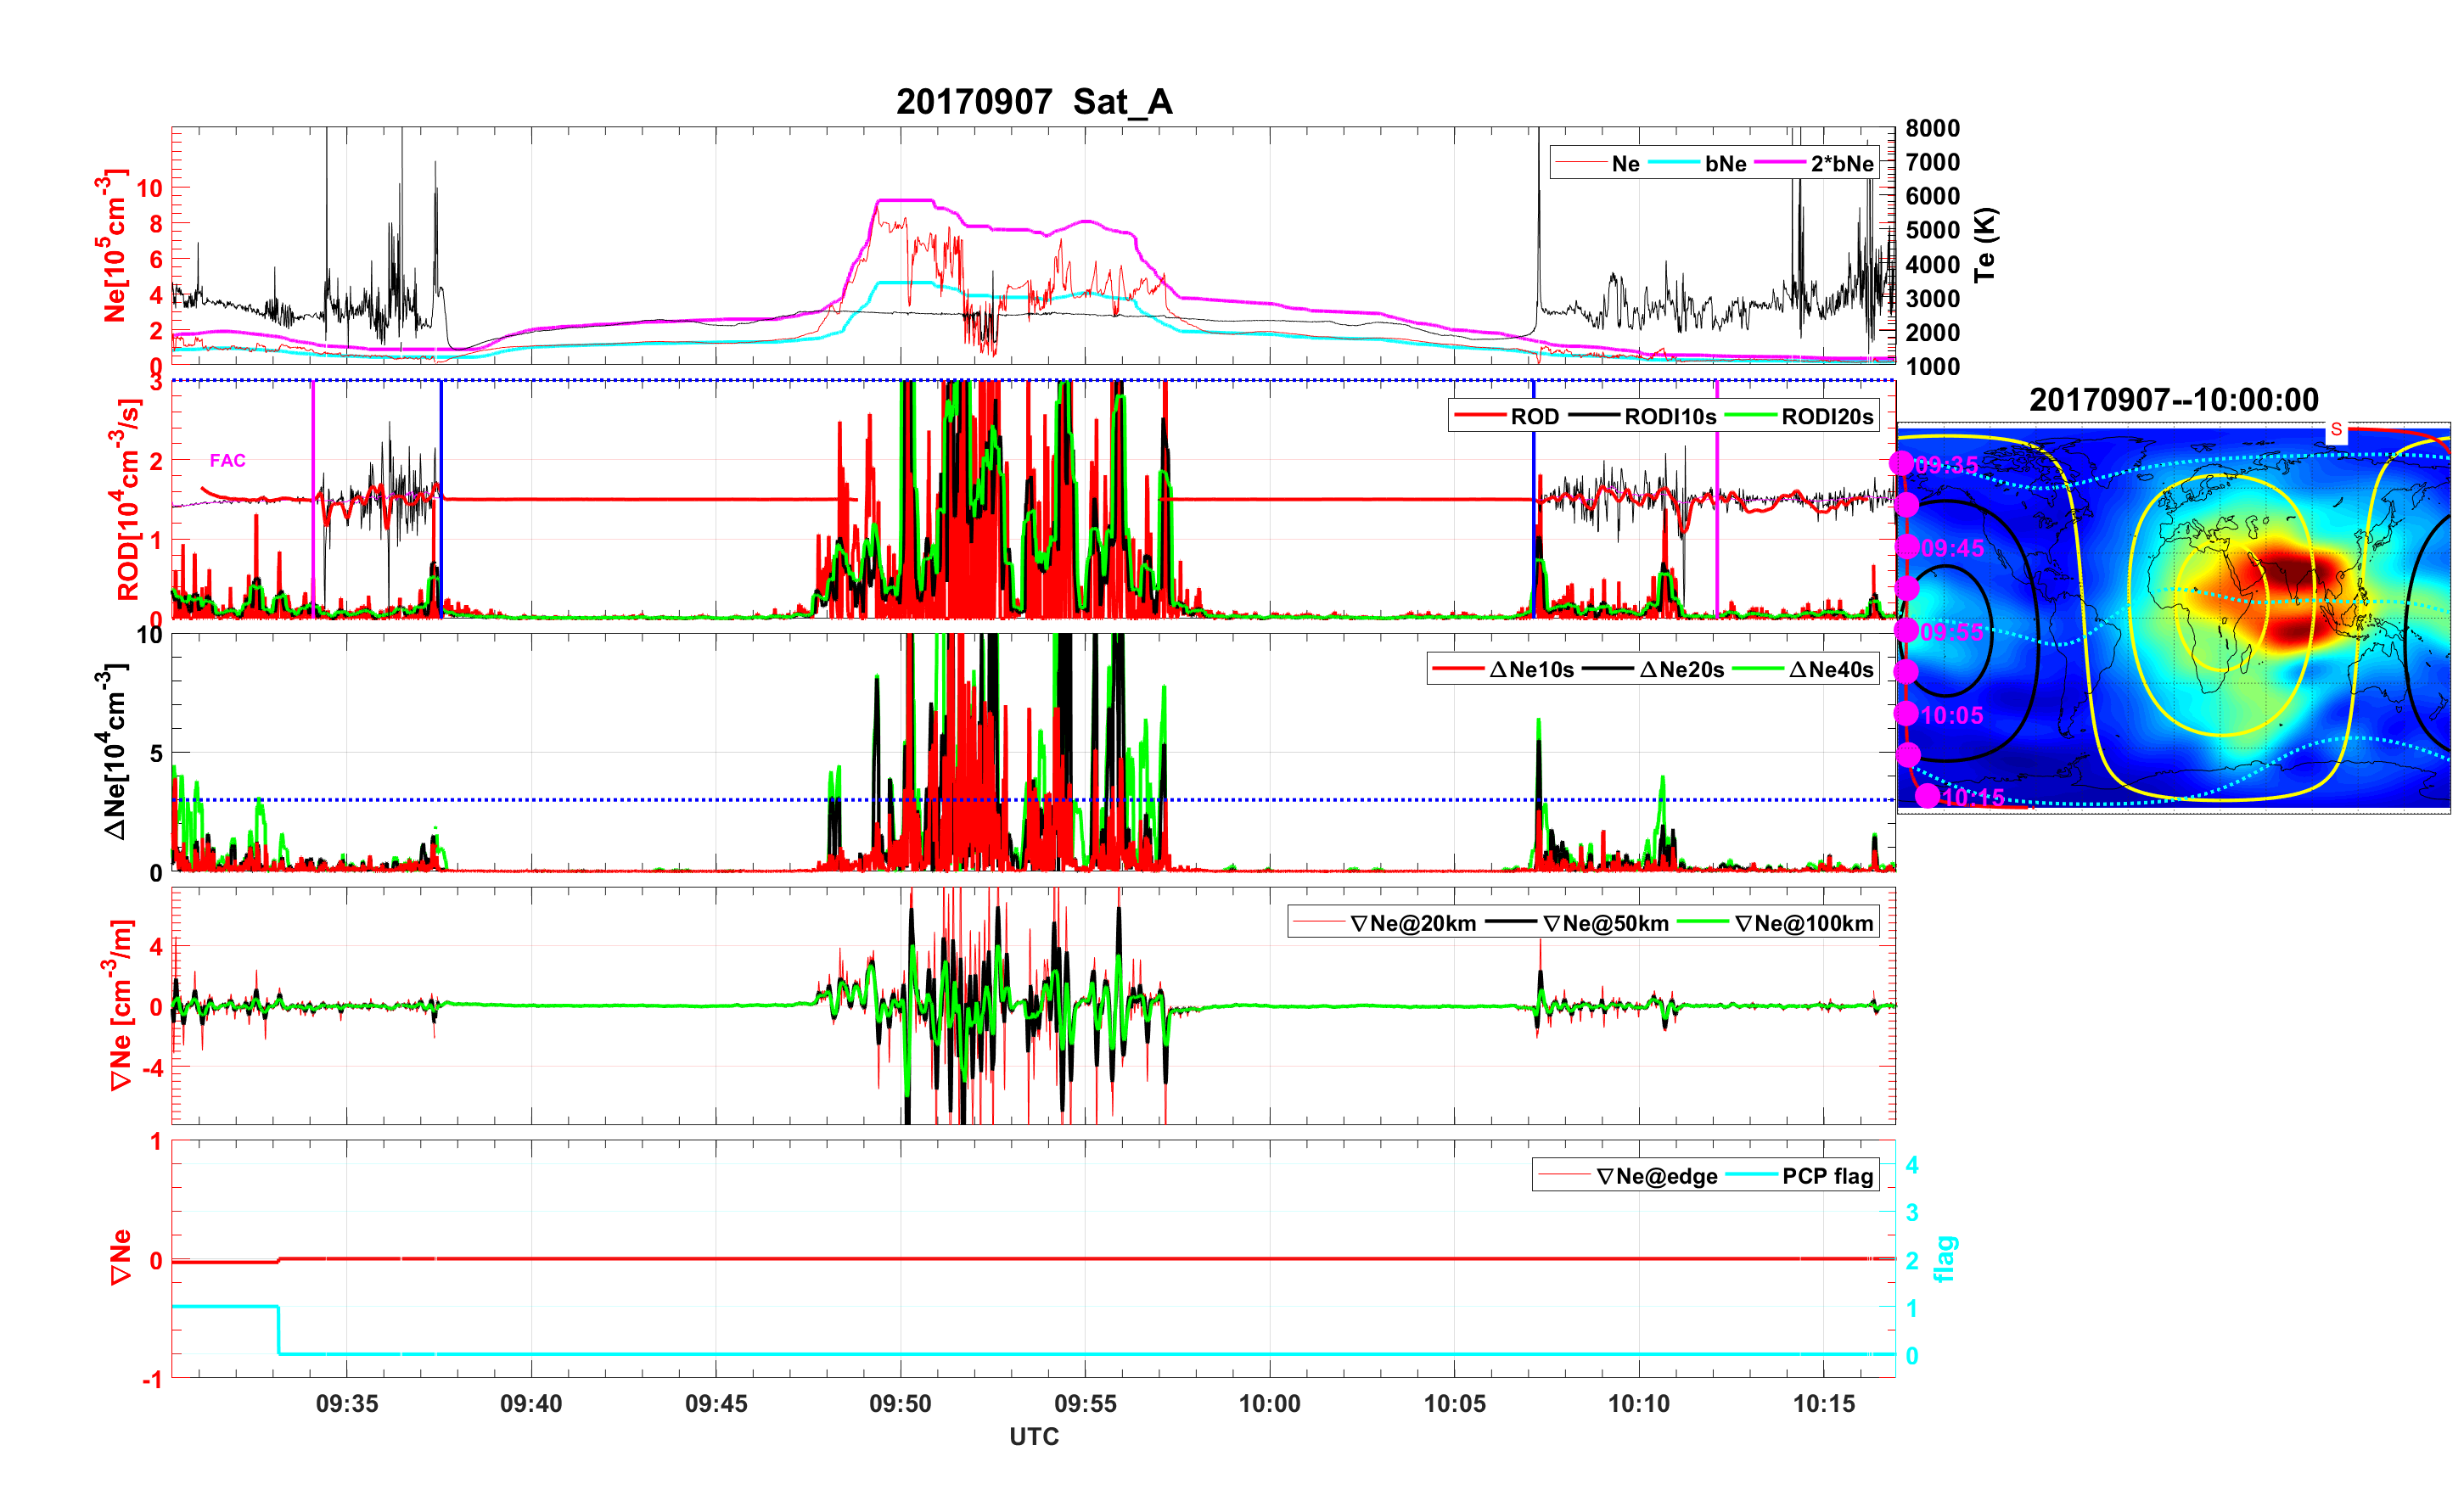
Task: Click the Te (K) right axis label
Action: pos(1985,245)
